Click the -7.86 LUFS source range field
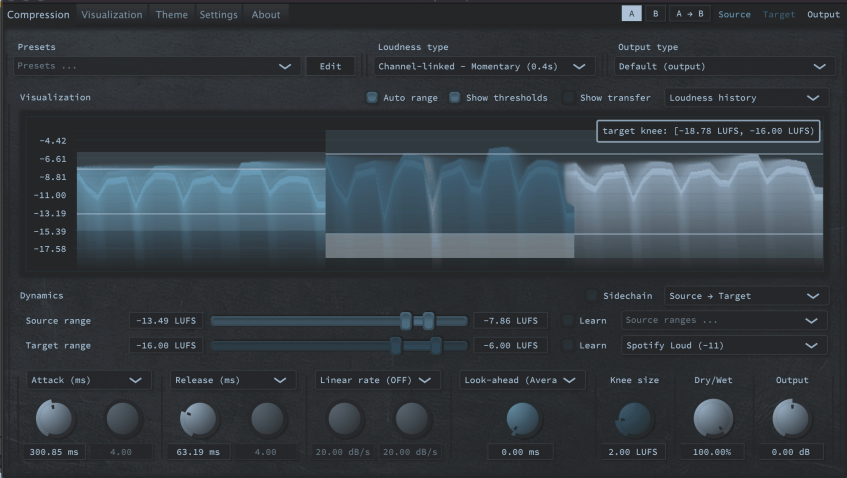 pos(510,320)
